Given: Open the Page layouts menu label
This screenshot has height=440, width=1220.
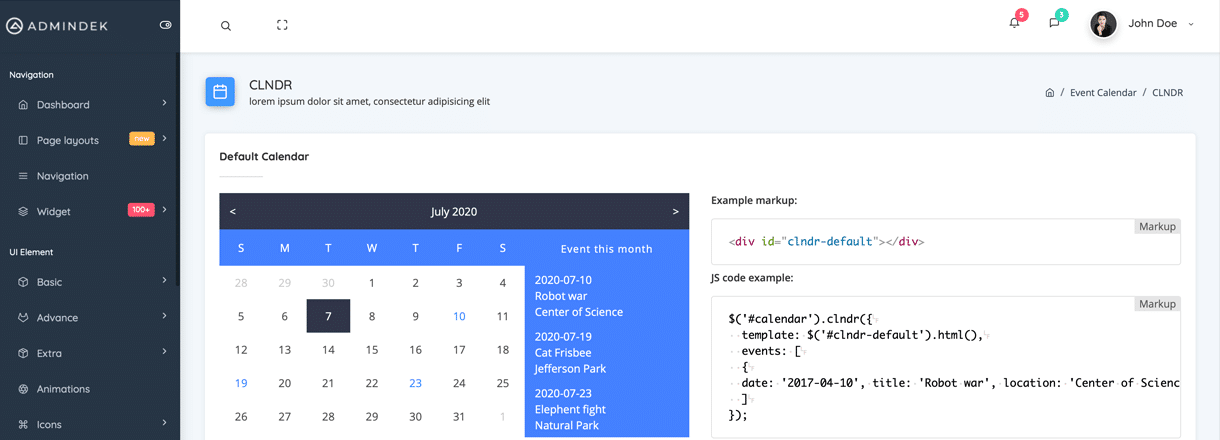Looking at the screenshot, I should (x=68, y=141).
